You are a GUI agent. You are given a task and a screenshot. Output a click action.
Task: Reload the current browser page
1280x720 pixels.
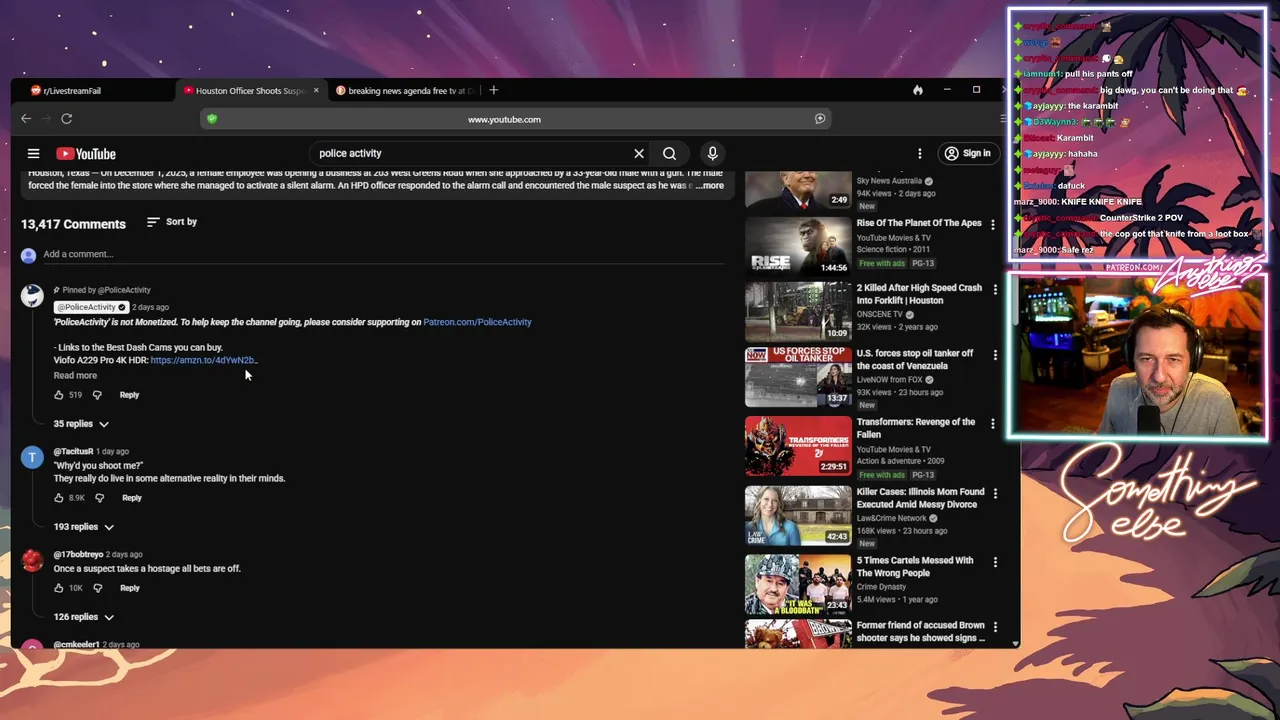[66, 119]
